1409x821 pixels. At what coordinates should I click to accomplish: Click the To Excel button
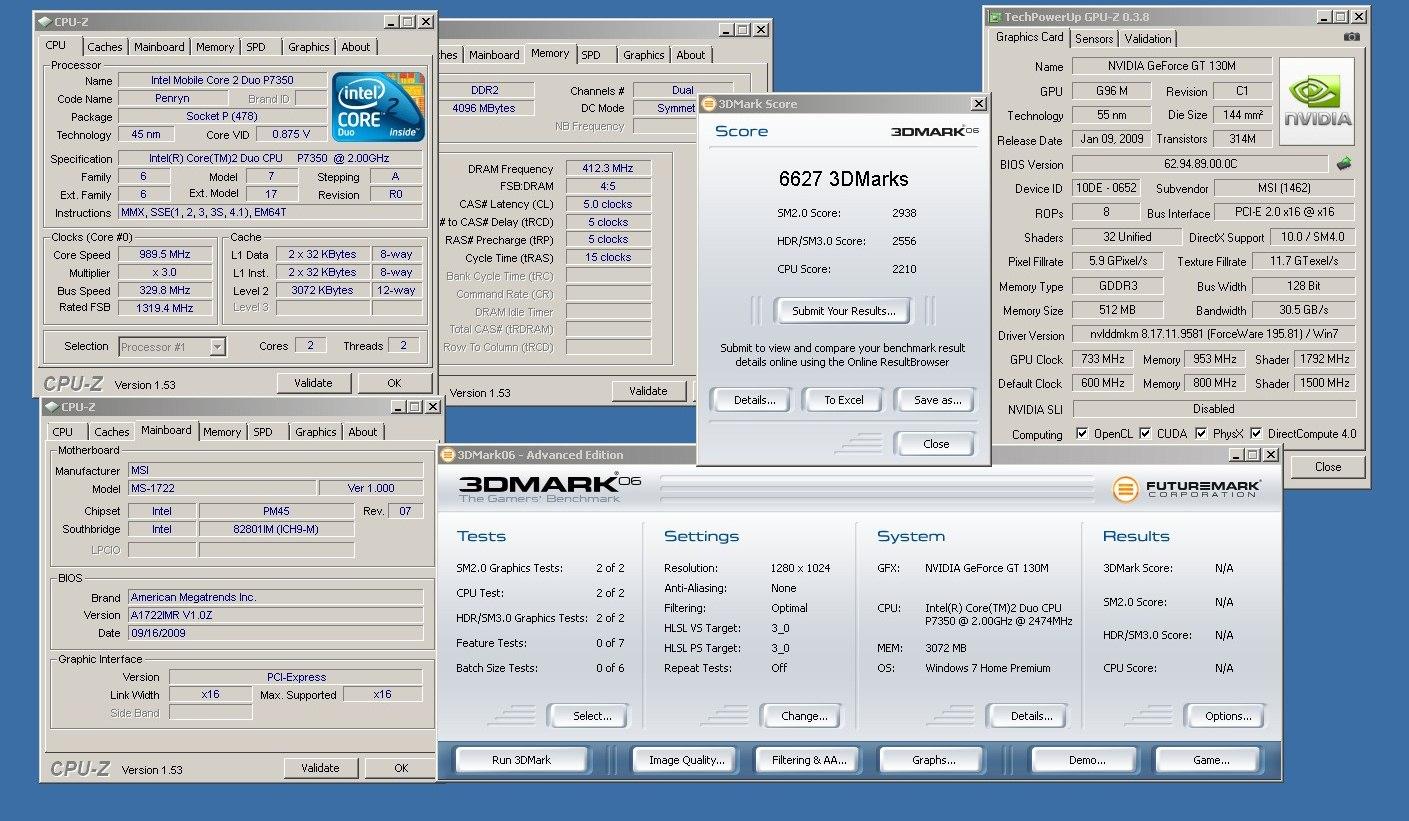(x=843, y=400)
